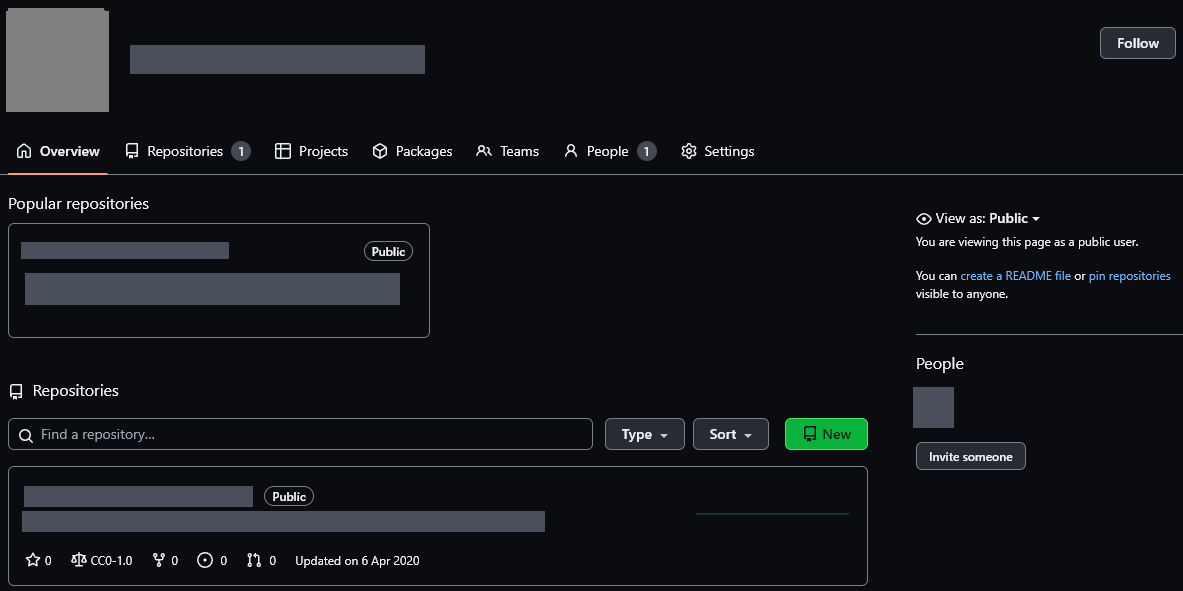Click the Packages cube icon
The image size is (1183, 591).
[x=380, y=151]
